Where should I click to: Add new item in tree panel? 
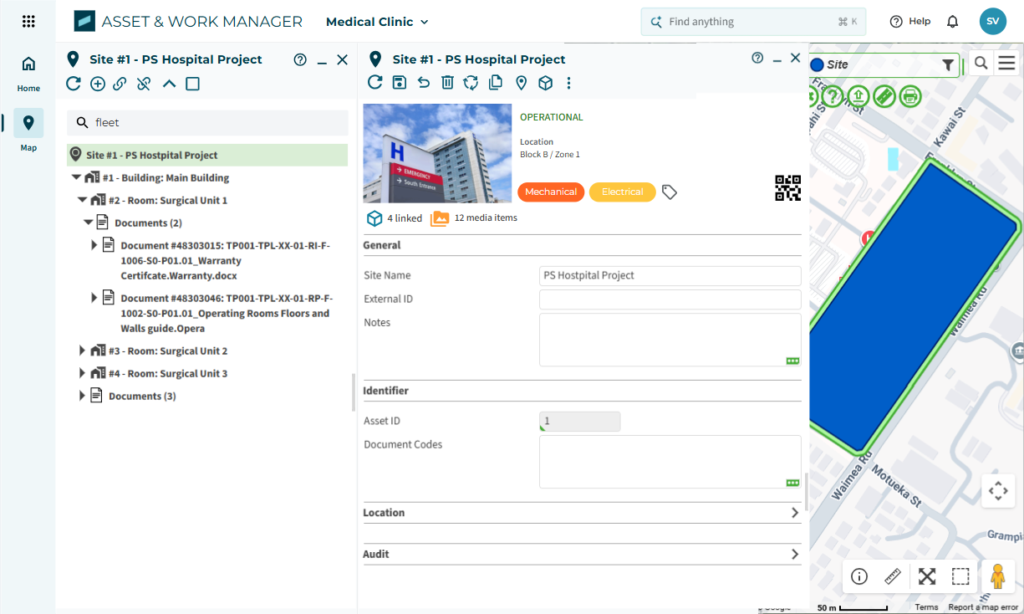97,84
